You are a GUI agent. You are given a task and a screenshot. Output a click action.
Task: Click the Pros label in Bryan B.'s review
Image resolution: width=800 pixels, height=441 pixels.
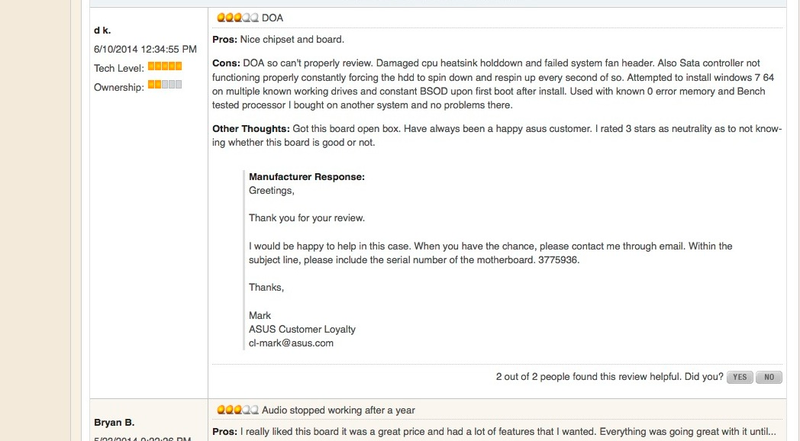[225, 432]
